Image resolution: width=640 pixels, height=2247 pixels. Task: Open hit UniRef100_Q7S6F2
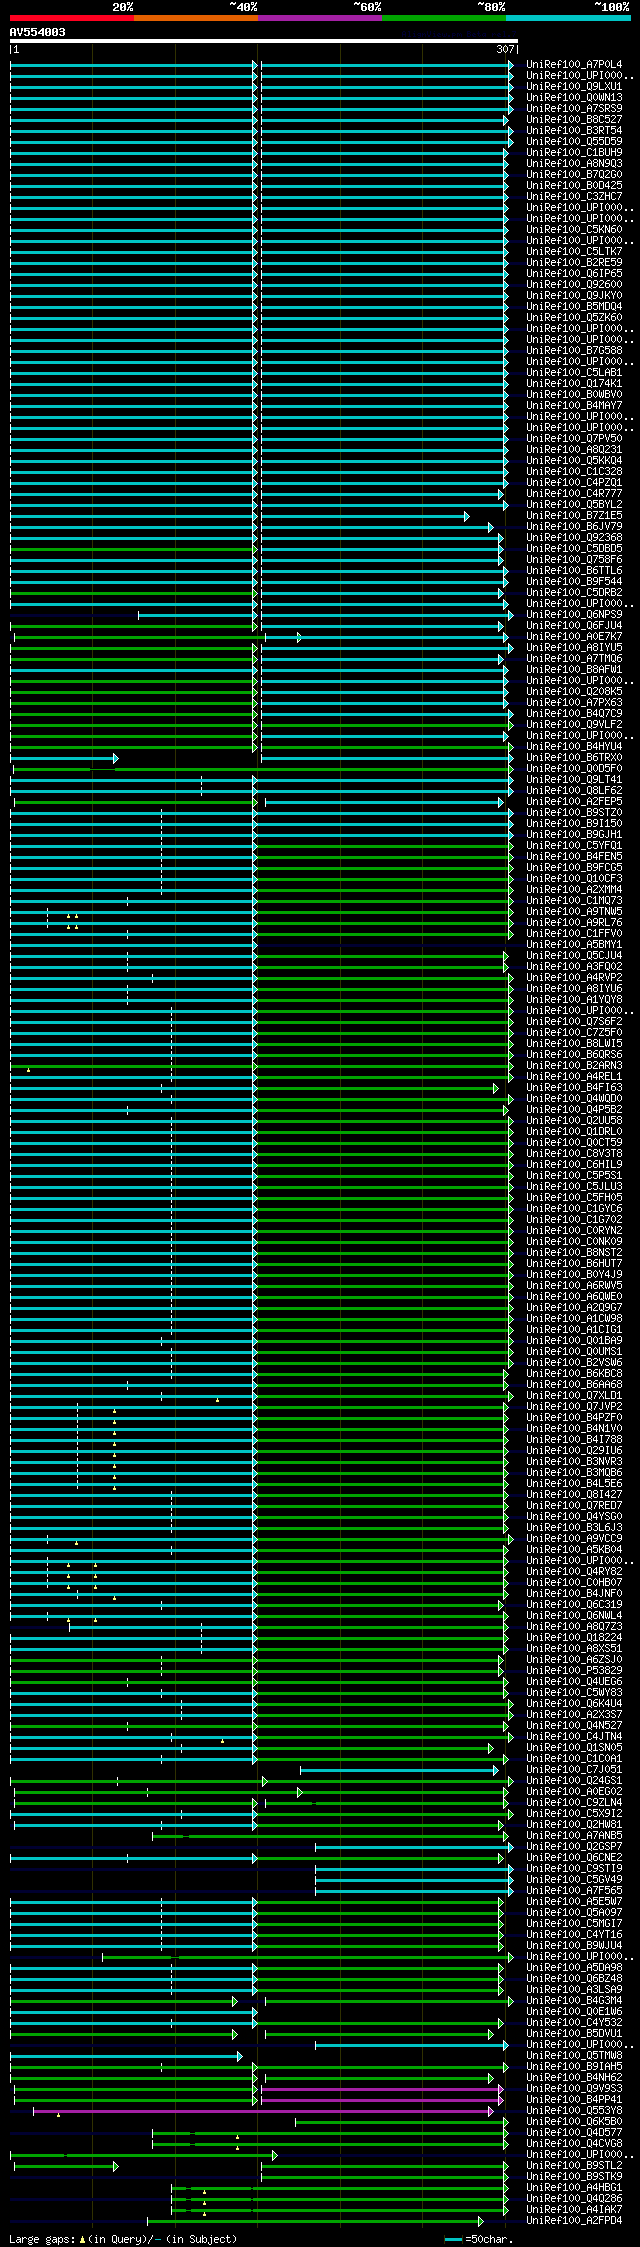[x=574, y=1022]
